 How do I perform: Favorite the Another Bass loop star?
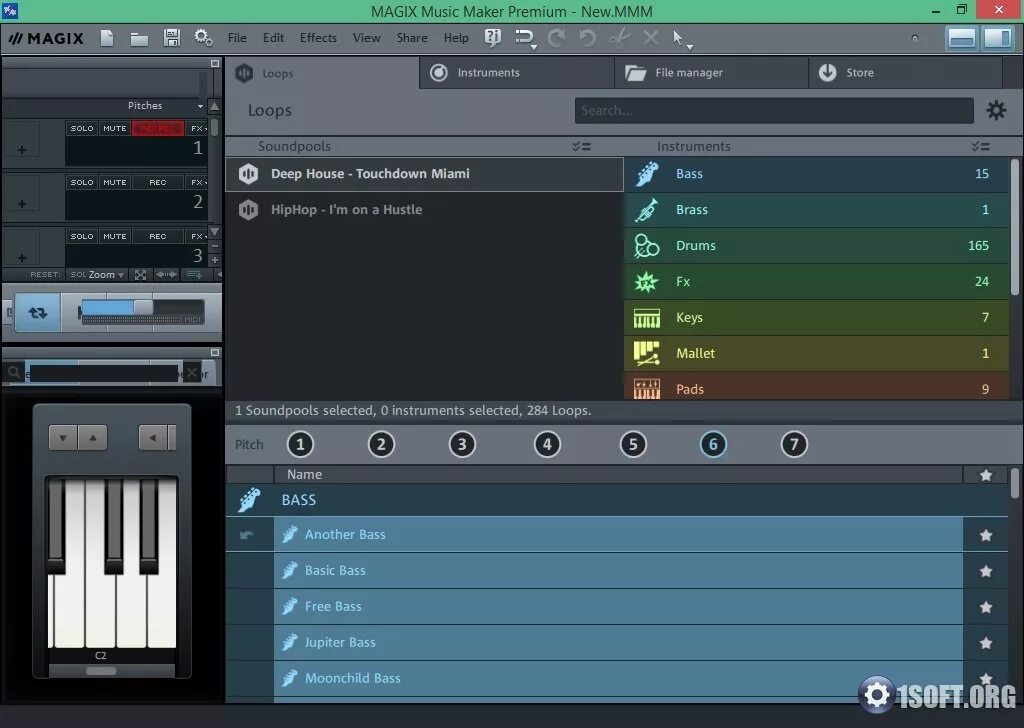click(x=985, y=535)
